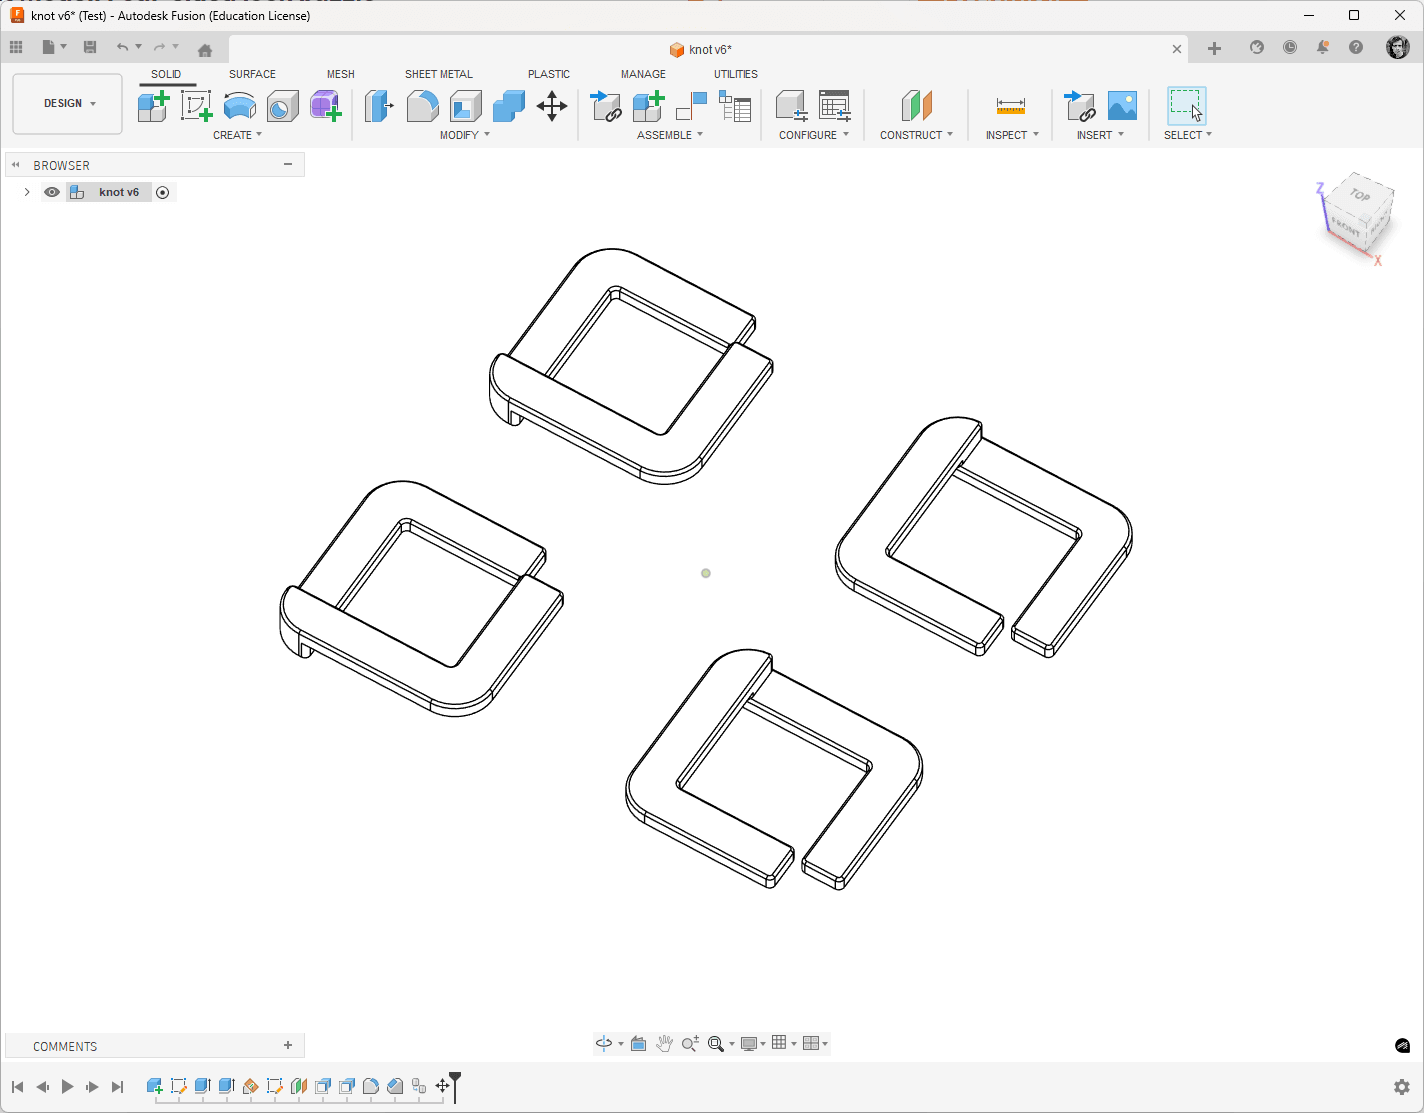The height and width of the screenshot is (1113, 1424).
Task: Open the Data Panel grid icon
Action: pos(16,47)
